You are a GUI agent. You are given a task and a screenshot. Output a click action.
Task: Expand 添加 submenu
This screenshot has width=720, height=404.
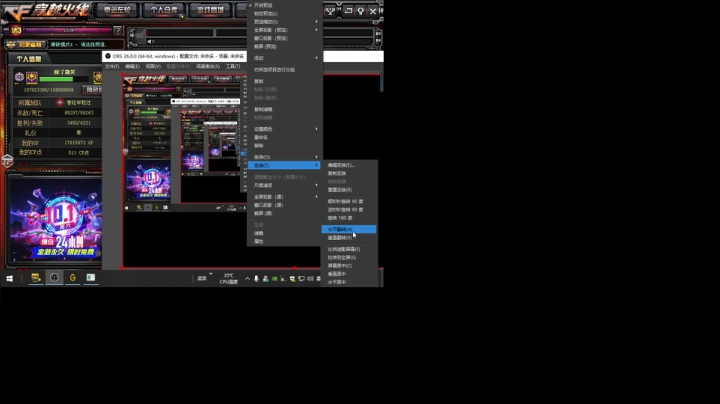[x=285, y=58]
